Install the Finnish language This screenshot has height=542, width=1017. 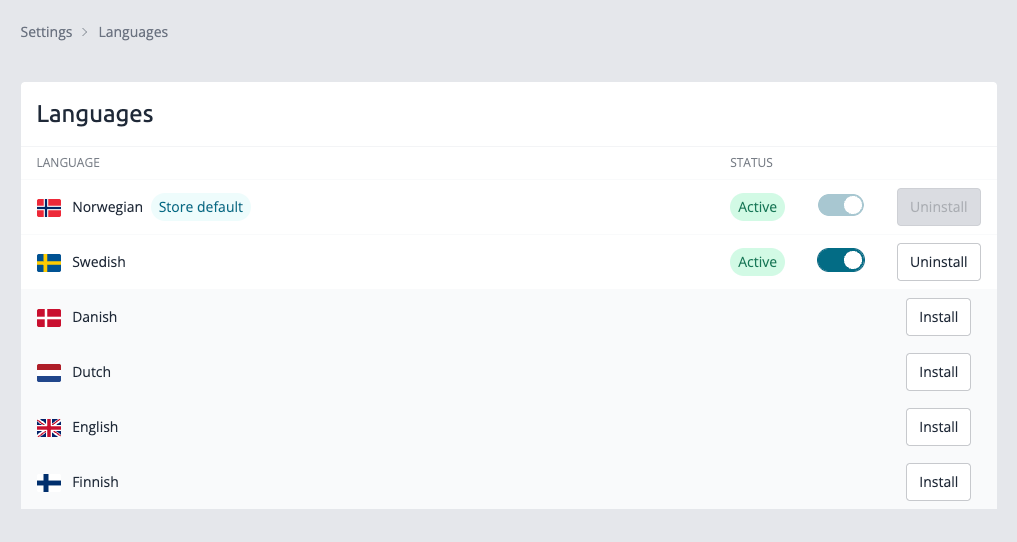(938, 482)
